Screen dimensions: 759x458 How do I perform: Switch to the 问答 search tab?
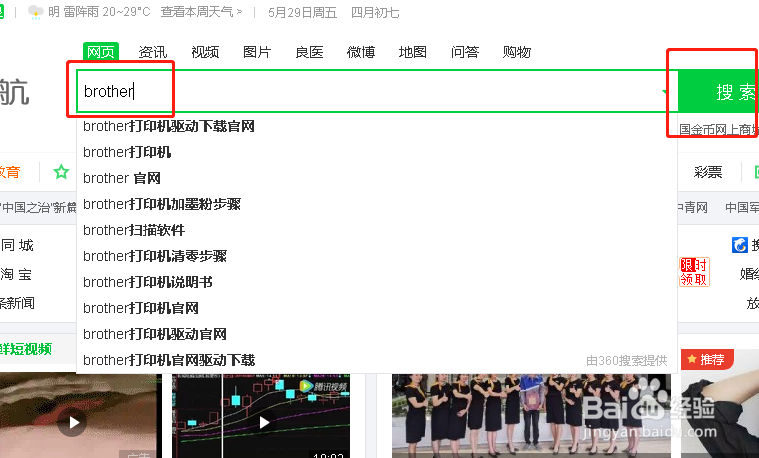click(465, 52)
